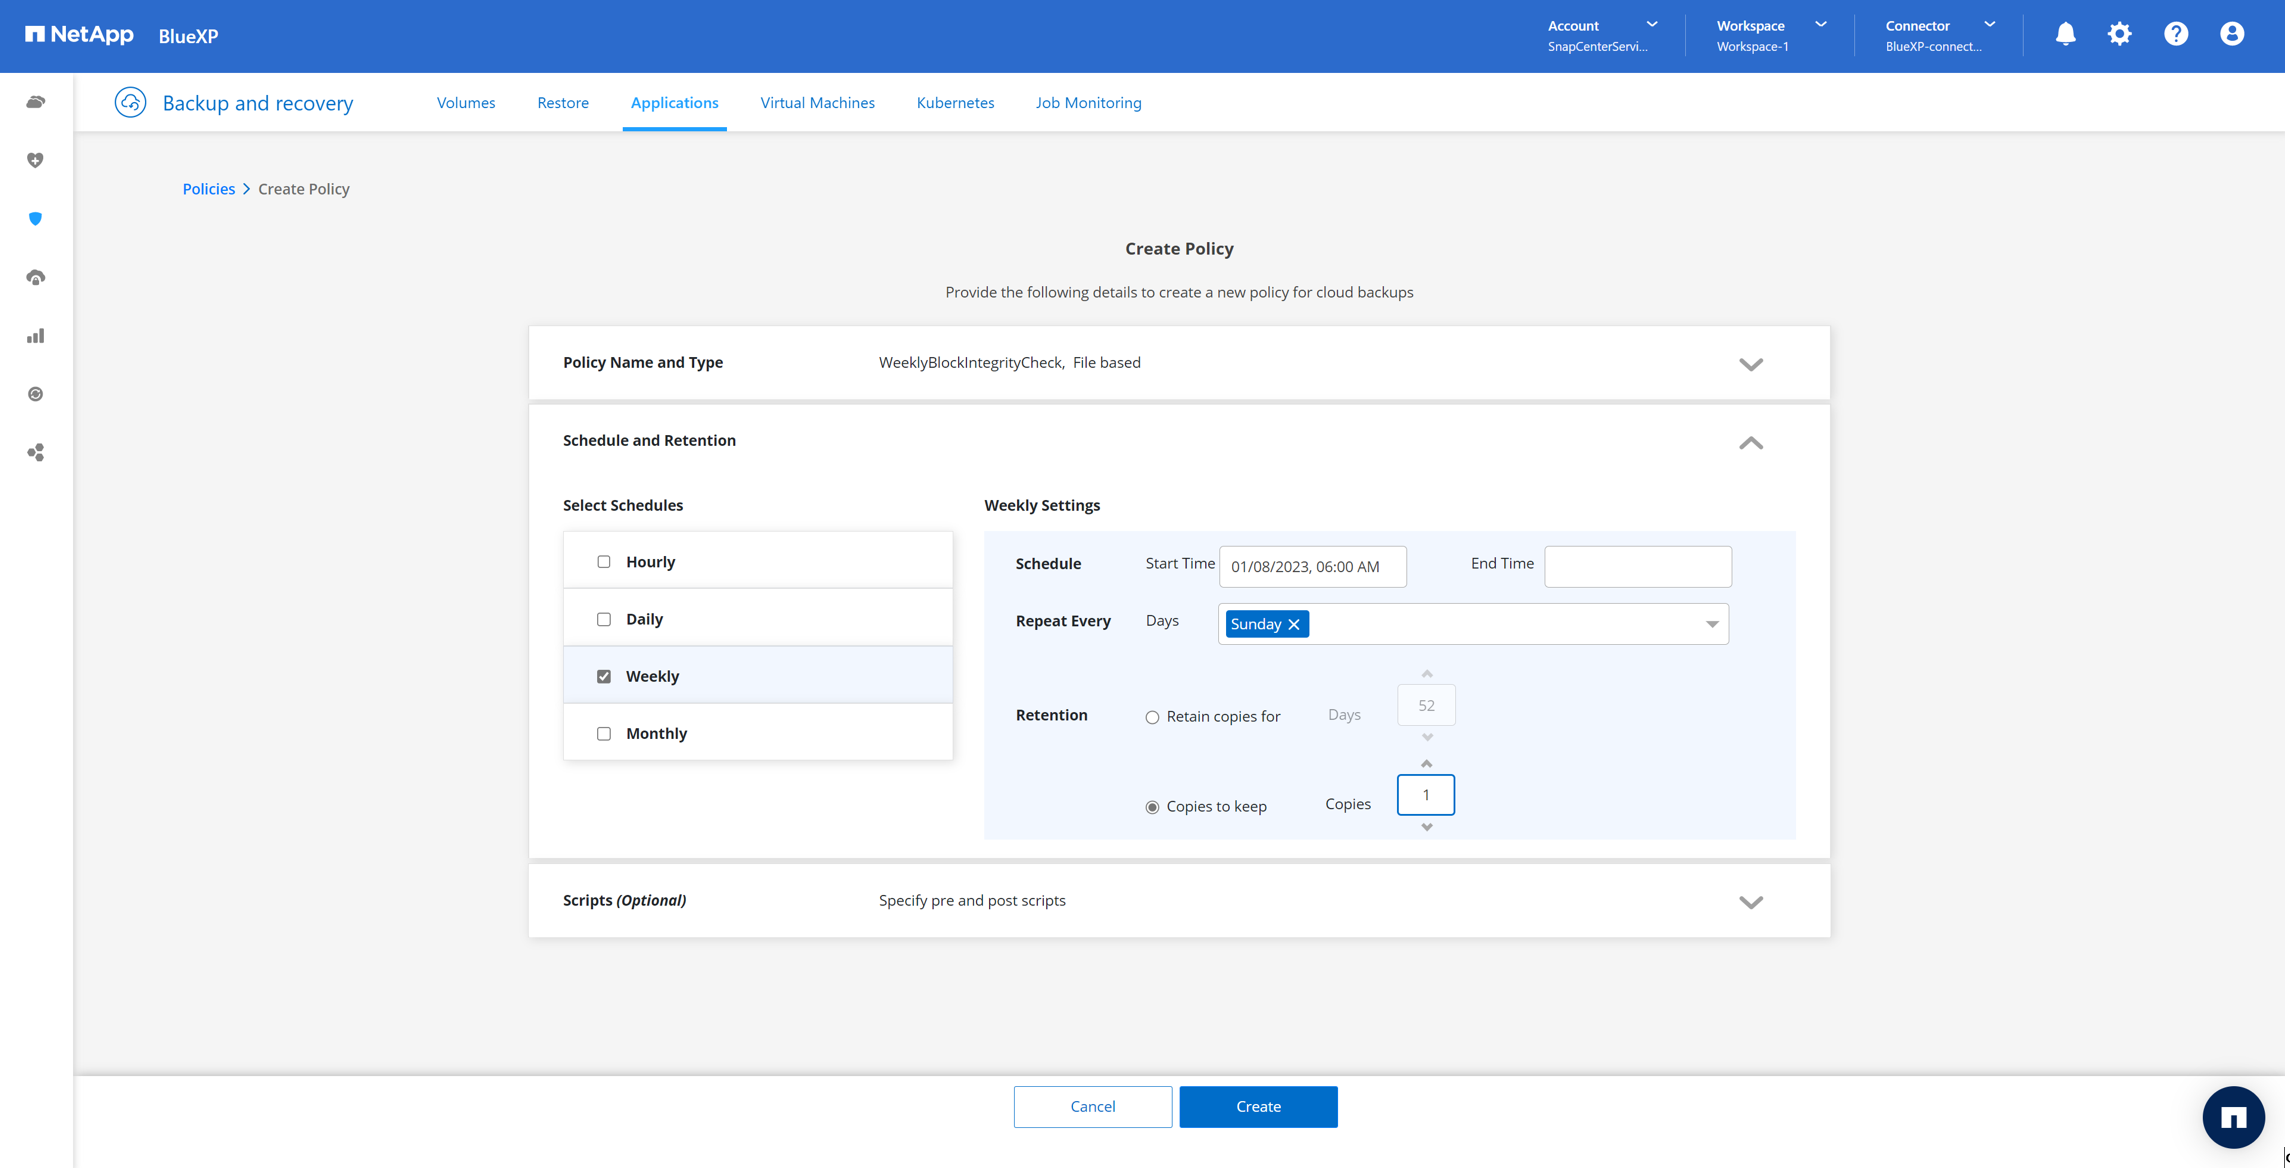This screenshot has height=1168, width=2290.
Task: Click the shield Protection sidebar icon
Action: click(36, 219)
